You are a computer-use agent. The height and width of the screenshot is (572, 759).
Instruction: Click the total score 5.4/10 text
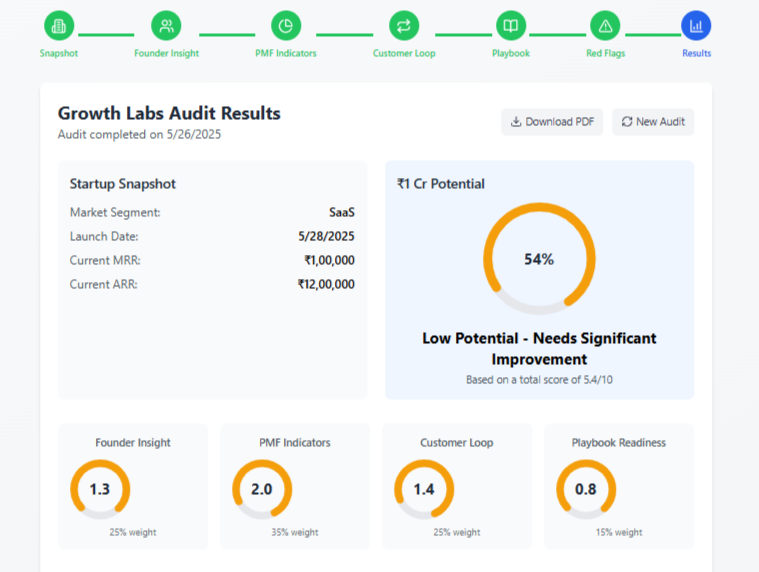(539, 380)
